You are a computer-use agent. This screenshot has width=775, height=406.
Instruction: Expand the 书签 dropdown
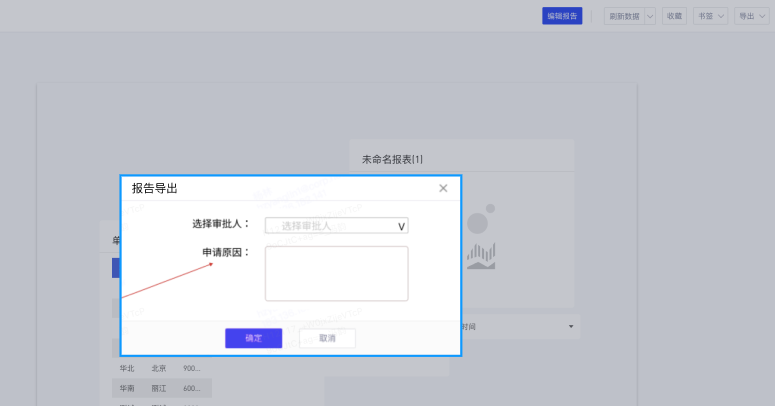(711, 16)
